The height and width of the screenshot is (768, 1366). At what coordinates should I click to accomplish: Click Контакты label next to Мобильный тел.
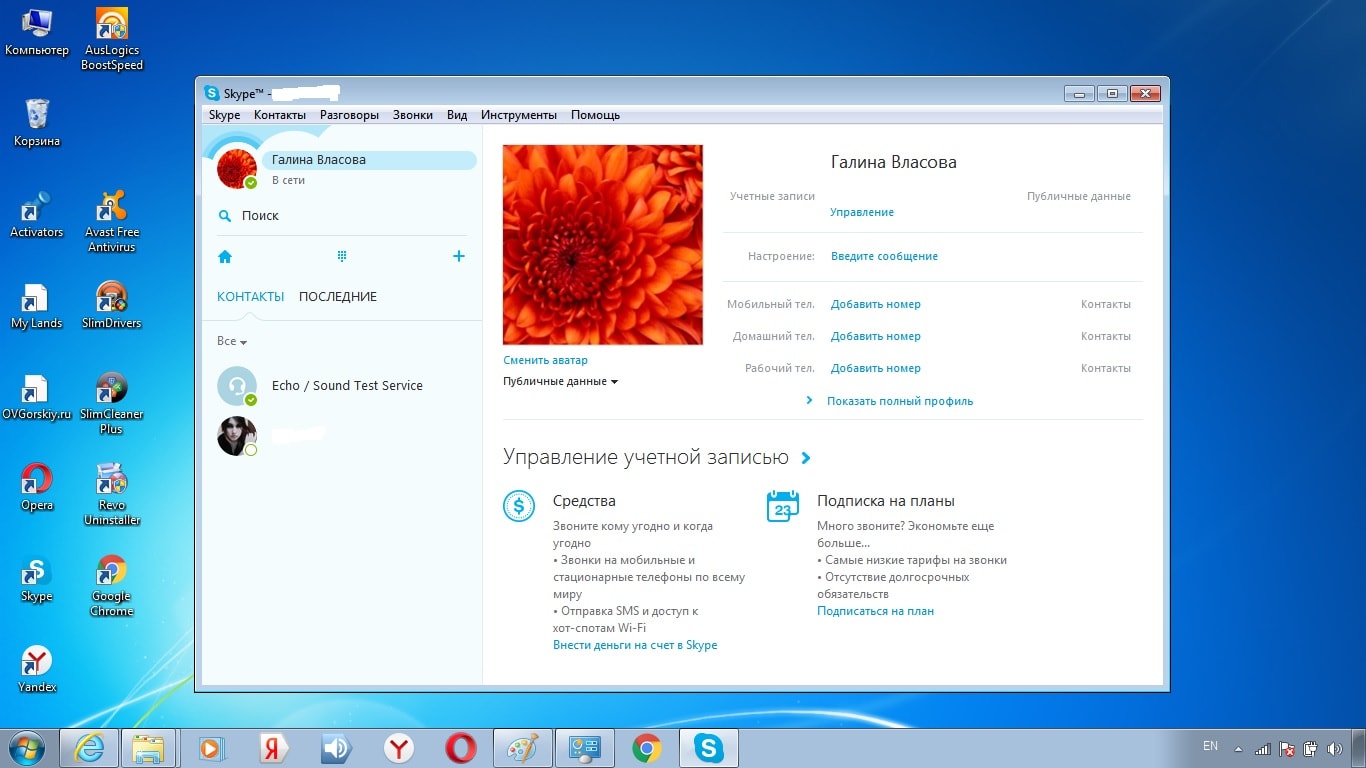click(1106, 304)
